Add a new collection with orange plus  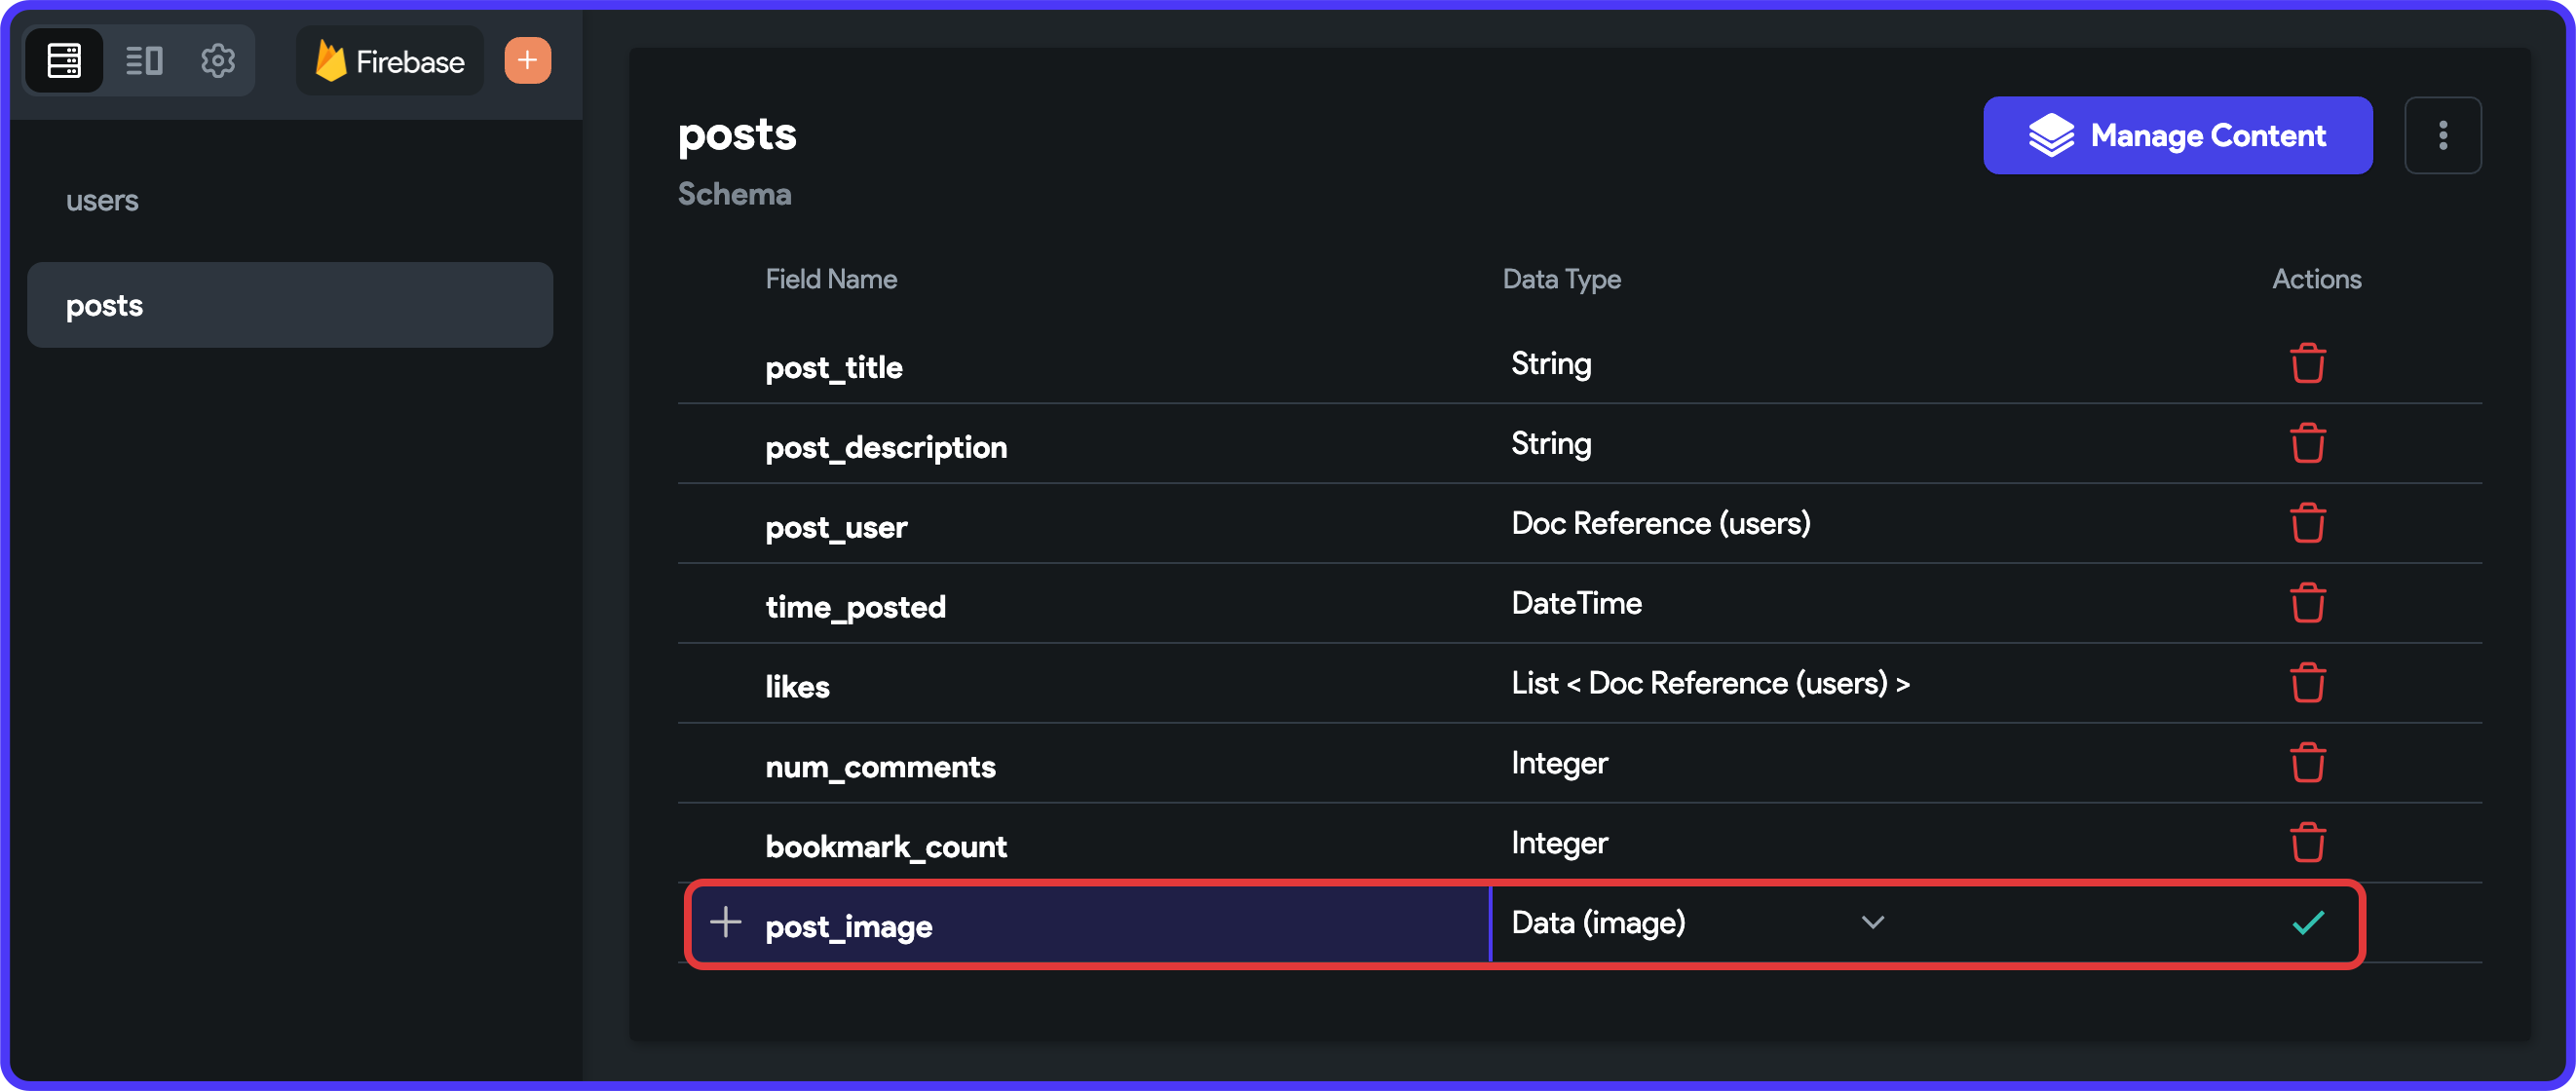point(527,61)
